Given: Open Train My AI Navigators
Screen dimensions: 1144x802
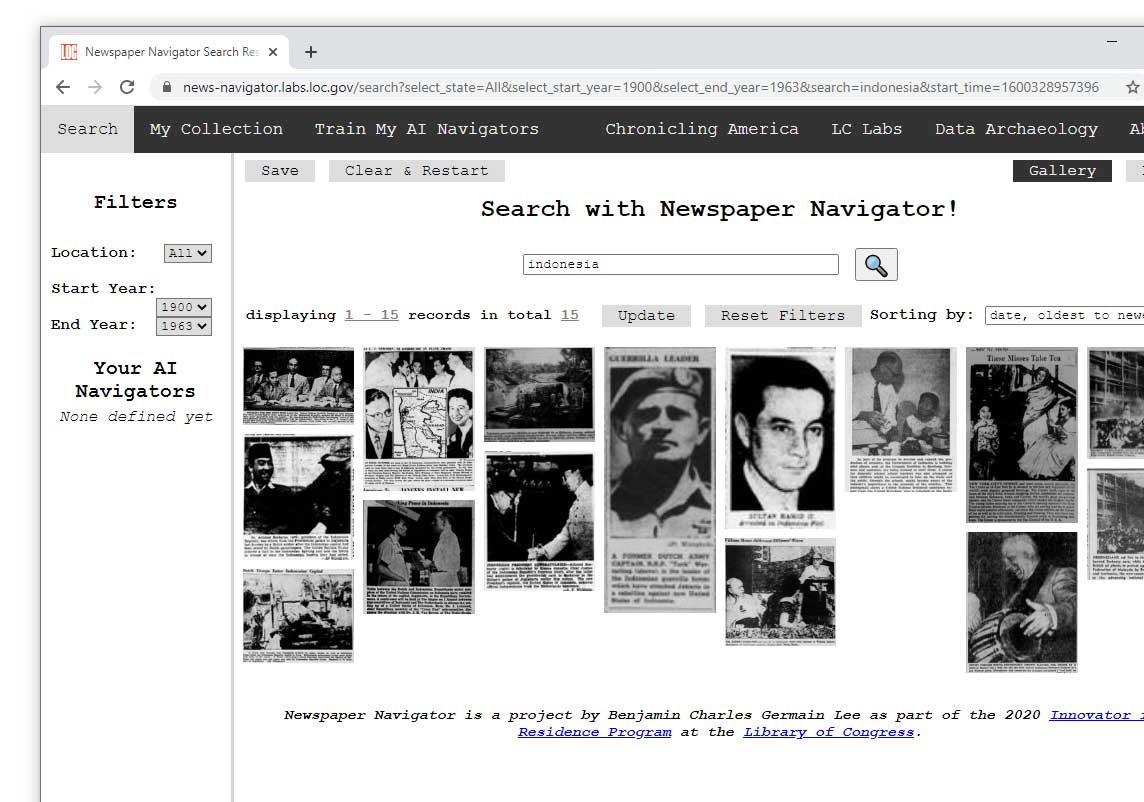Looking at the screenshot, I should point(427,129).
